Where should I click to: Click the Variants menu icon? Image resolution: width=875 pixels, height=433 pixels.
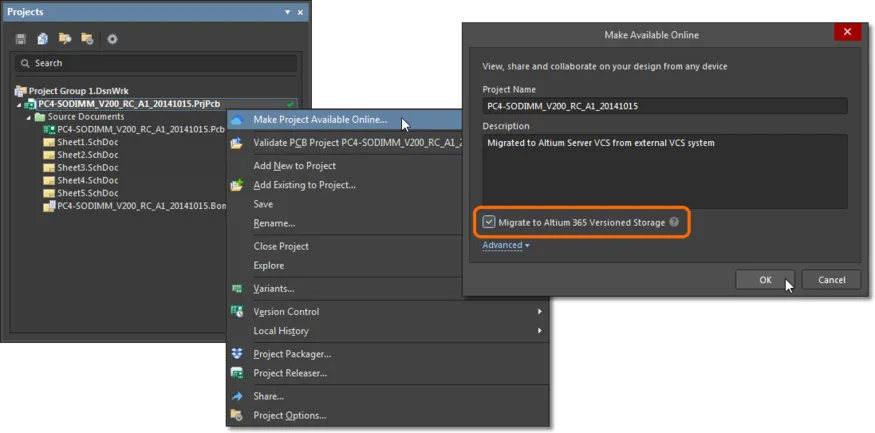237,289
